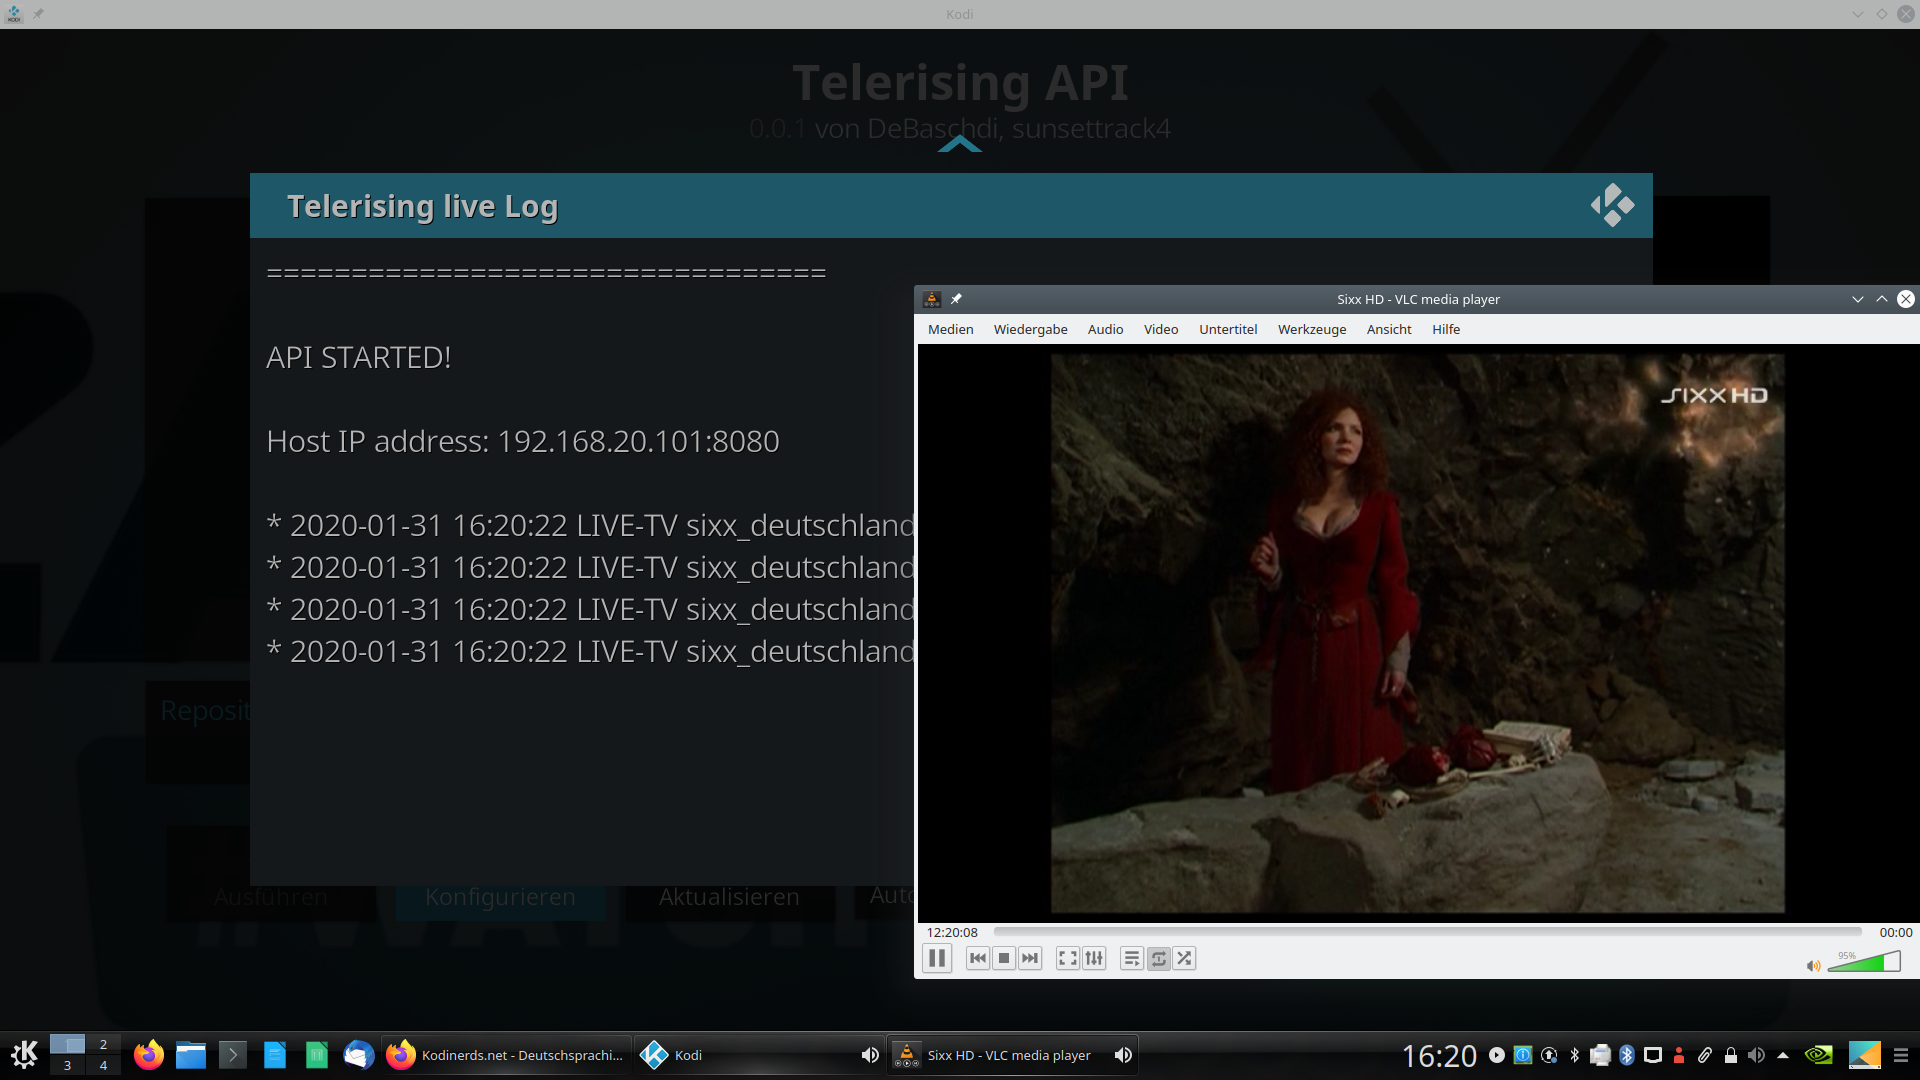Open the Medien menu in VLC

[x=950, y=329]
